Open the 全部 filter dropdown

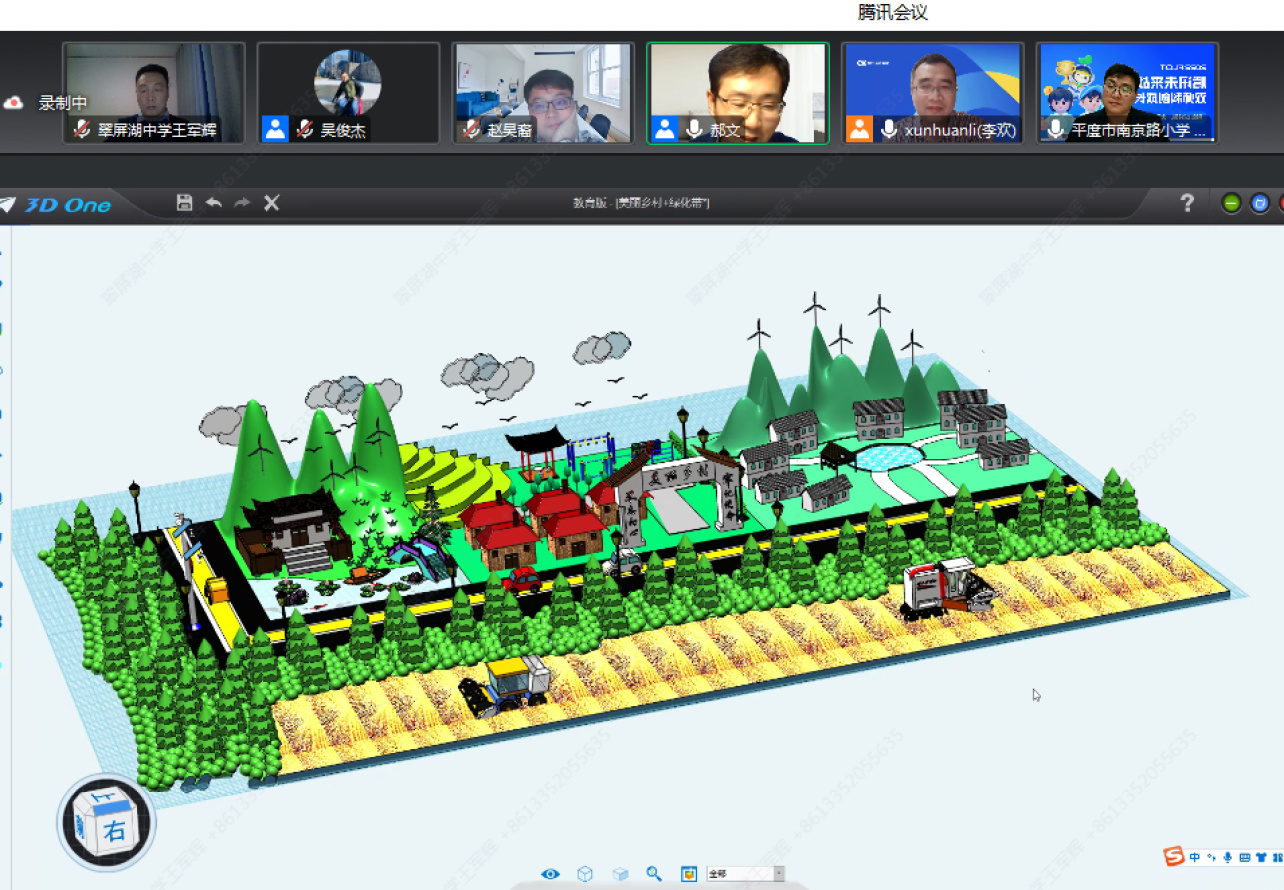[745, 874]
